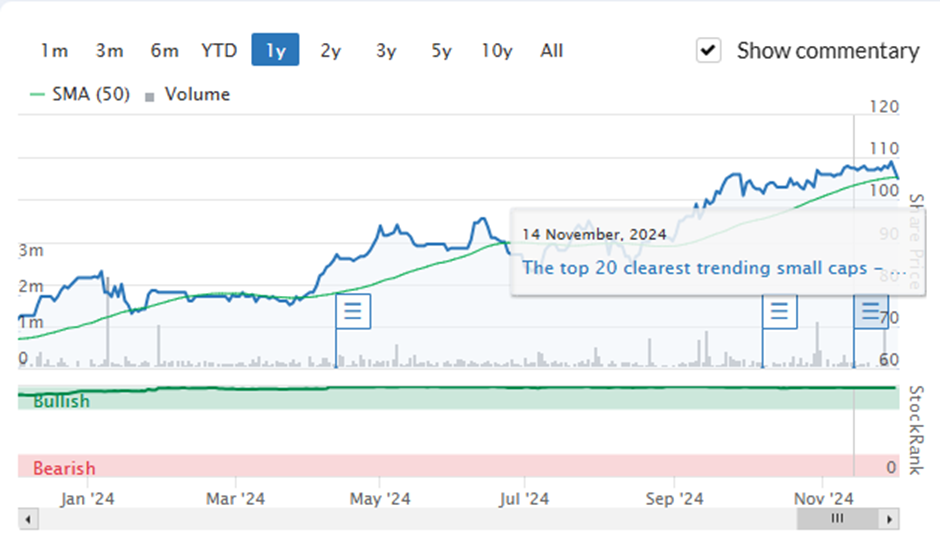Open the commentary marker near May '24

[353, 311]
